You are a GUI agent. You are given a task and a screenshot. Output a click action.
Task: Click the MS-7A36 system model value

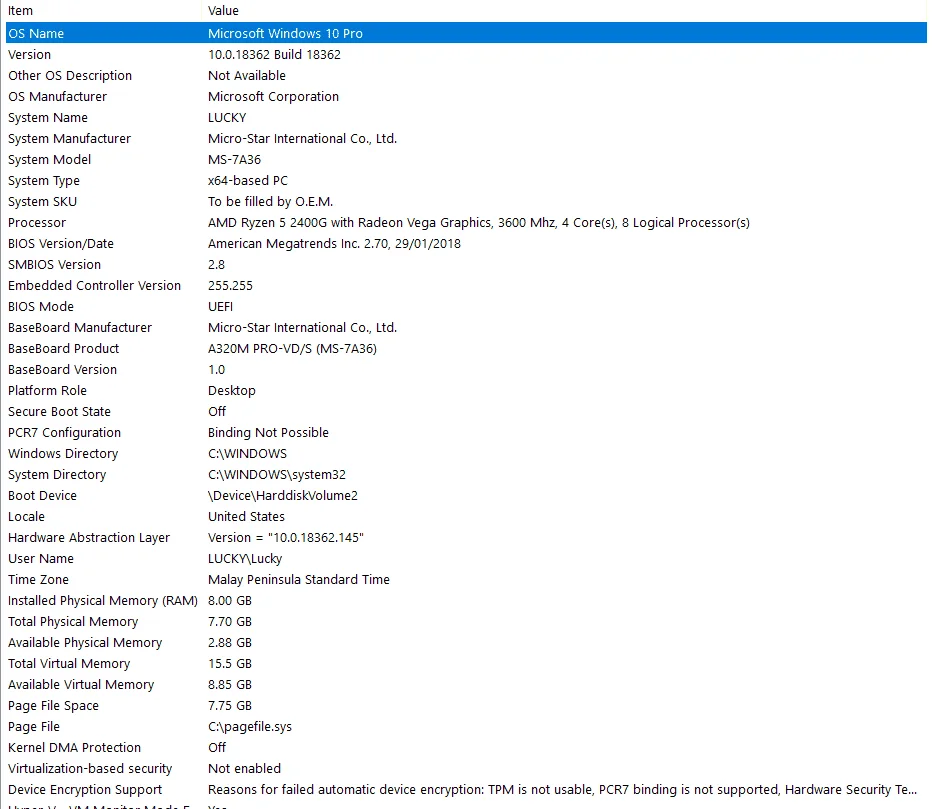(x=234, y=160)
